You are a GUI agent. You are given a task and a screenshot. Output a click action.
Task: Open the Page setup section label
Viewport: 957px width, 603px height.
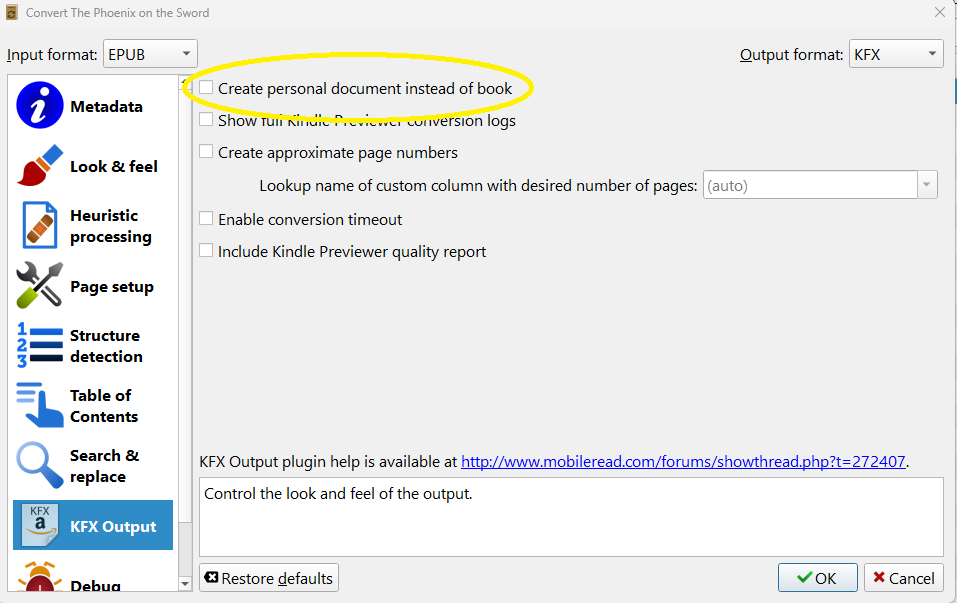coord(112,287)
